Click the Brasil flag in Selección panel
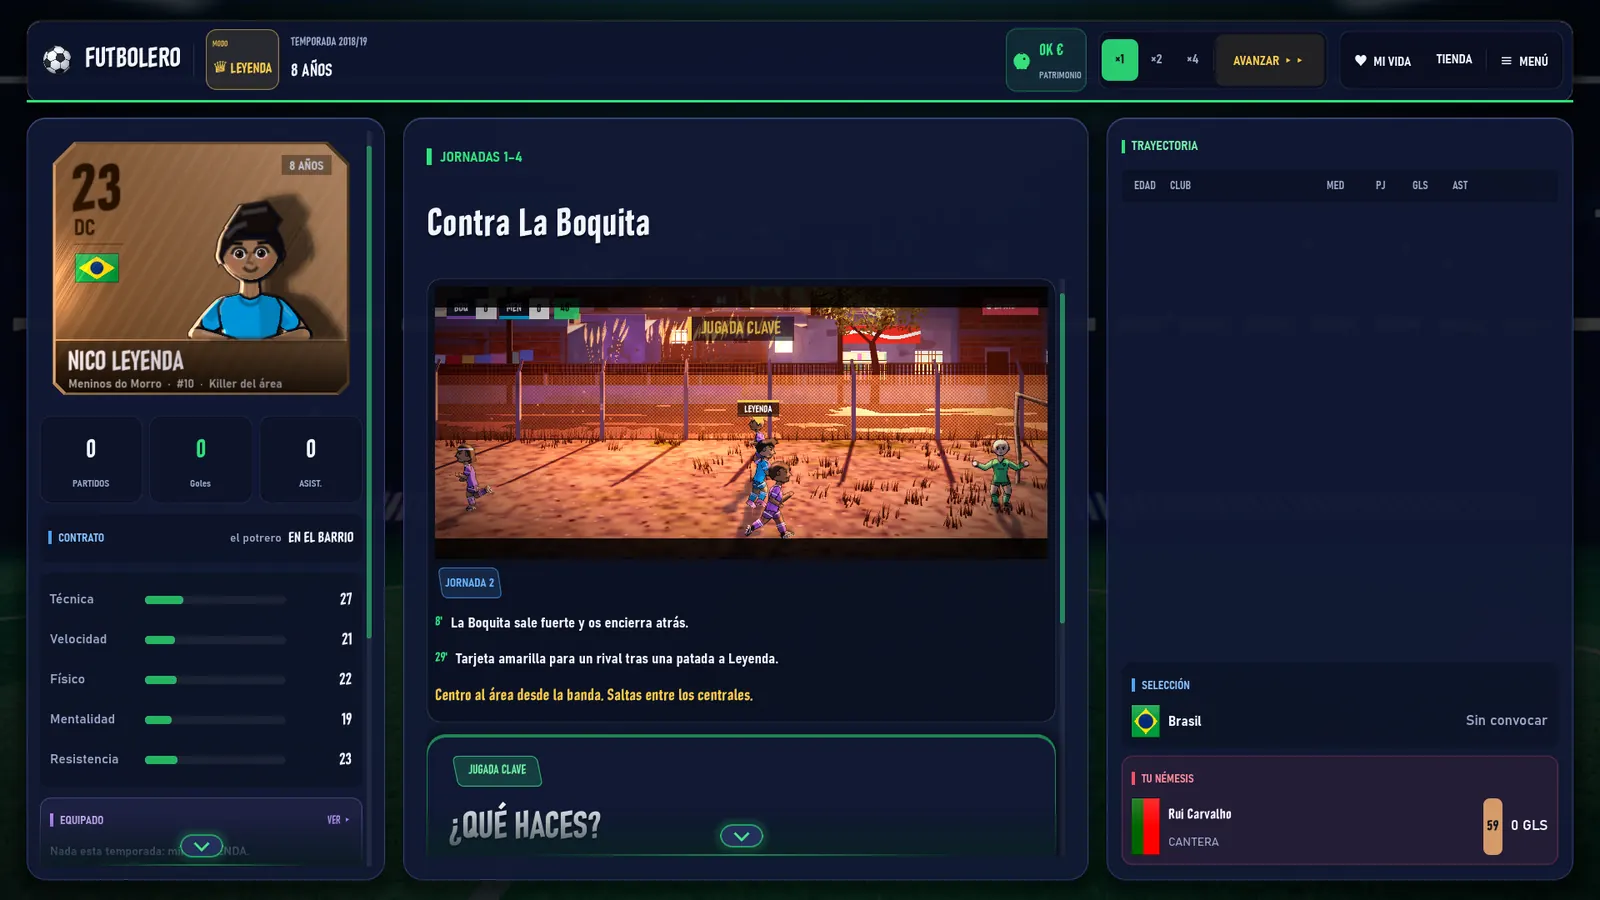The height and width of the screenshot is (900, 1600). pos(1146,721)
